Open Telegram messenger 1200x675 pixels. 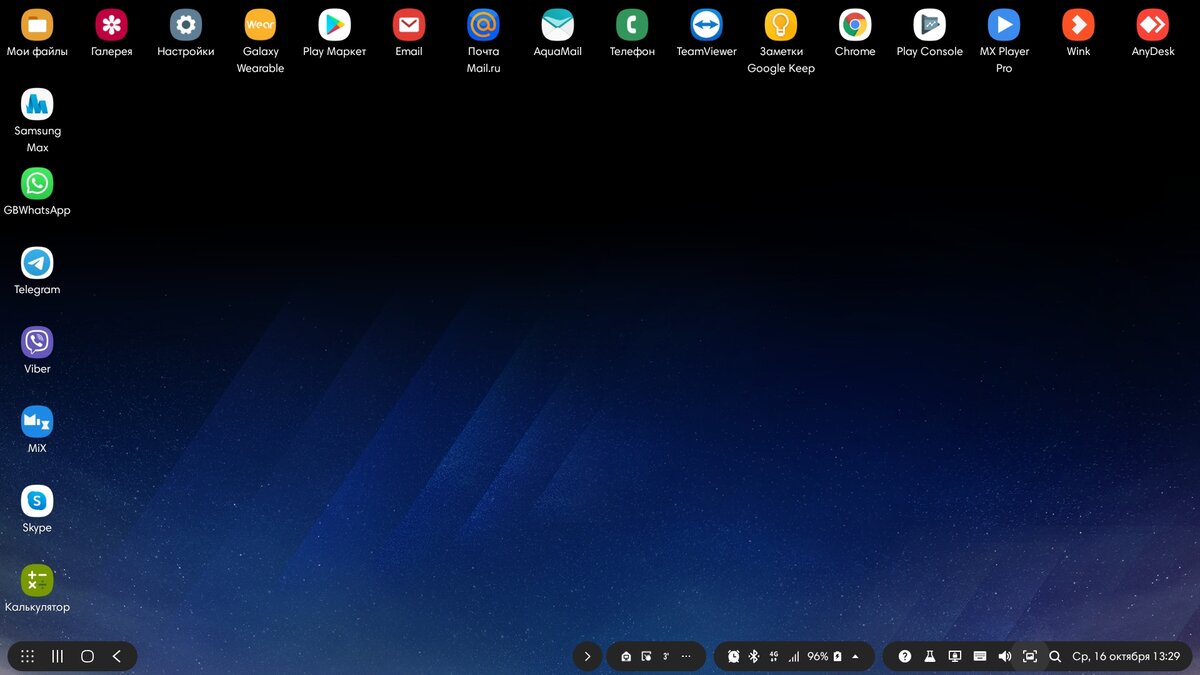tap(37, 270)
